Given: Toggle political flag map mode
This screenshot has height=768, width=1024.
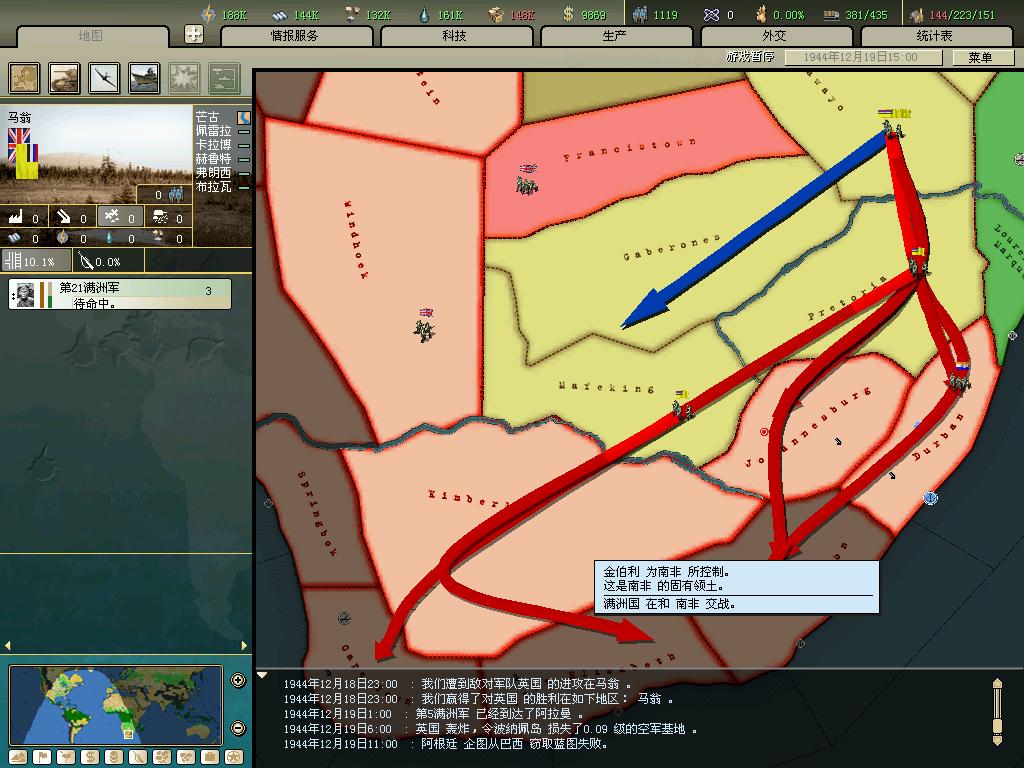Looking at the screenshot, I should (x=42, y=757).
